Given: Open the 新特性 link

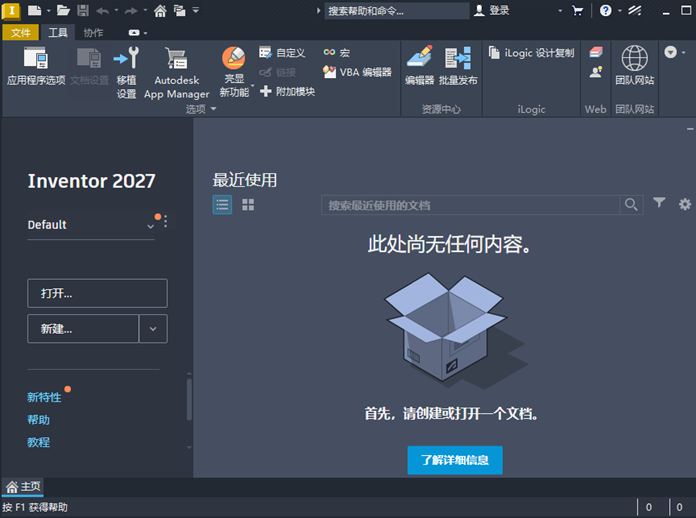Looking at the screenshot, I should tap(44, 397).
